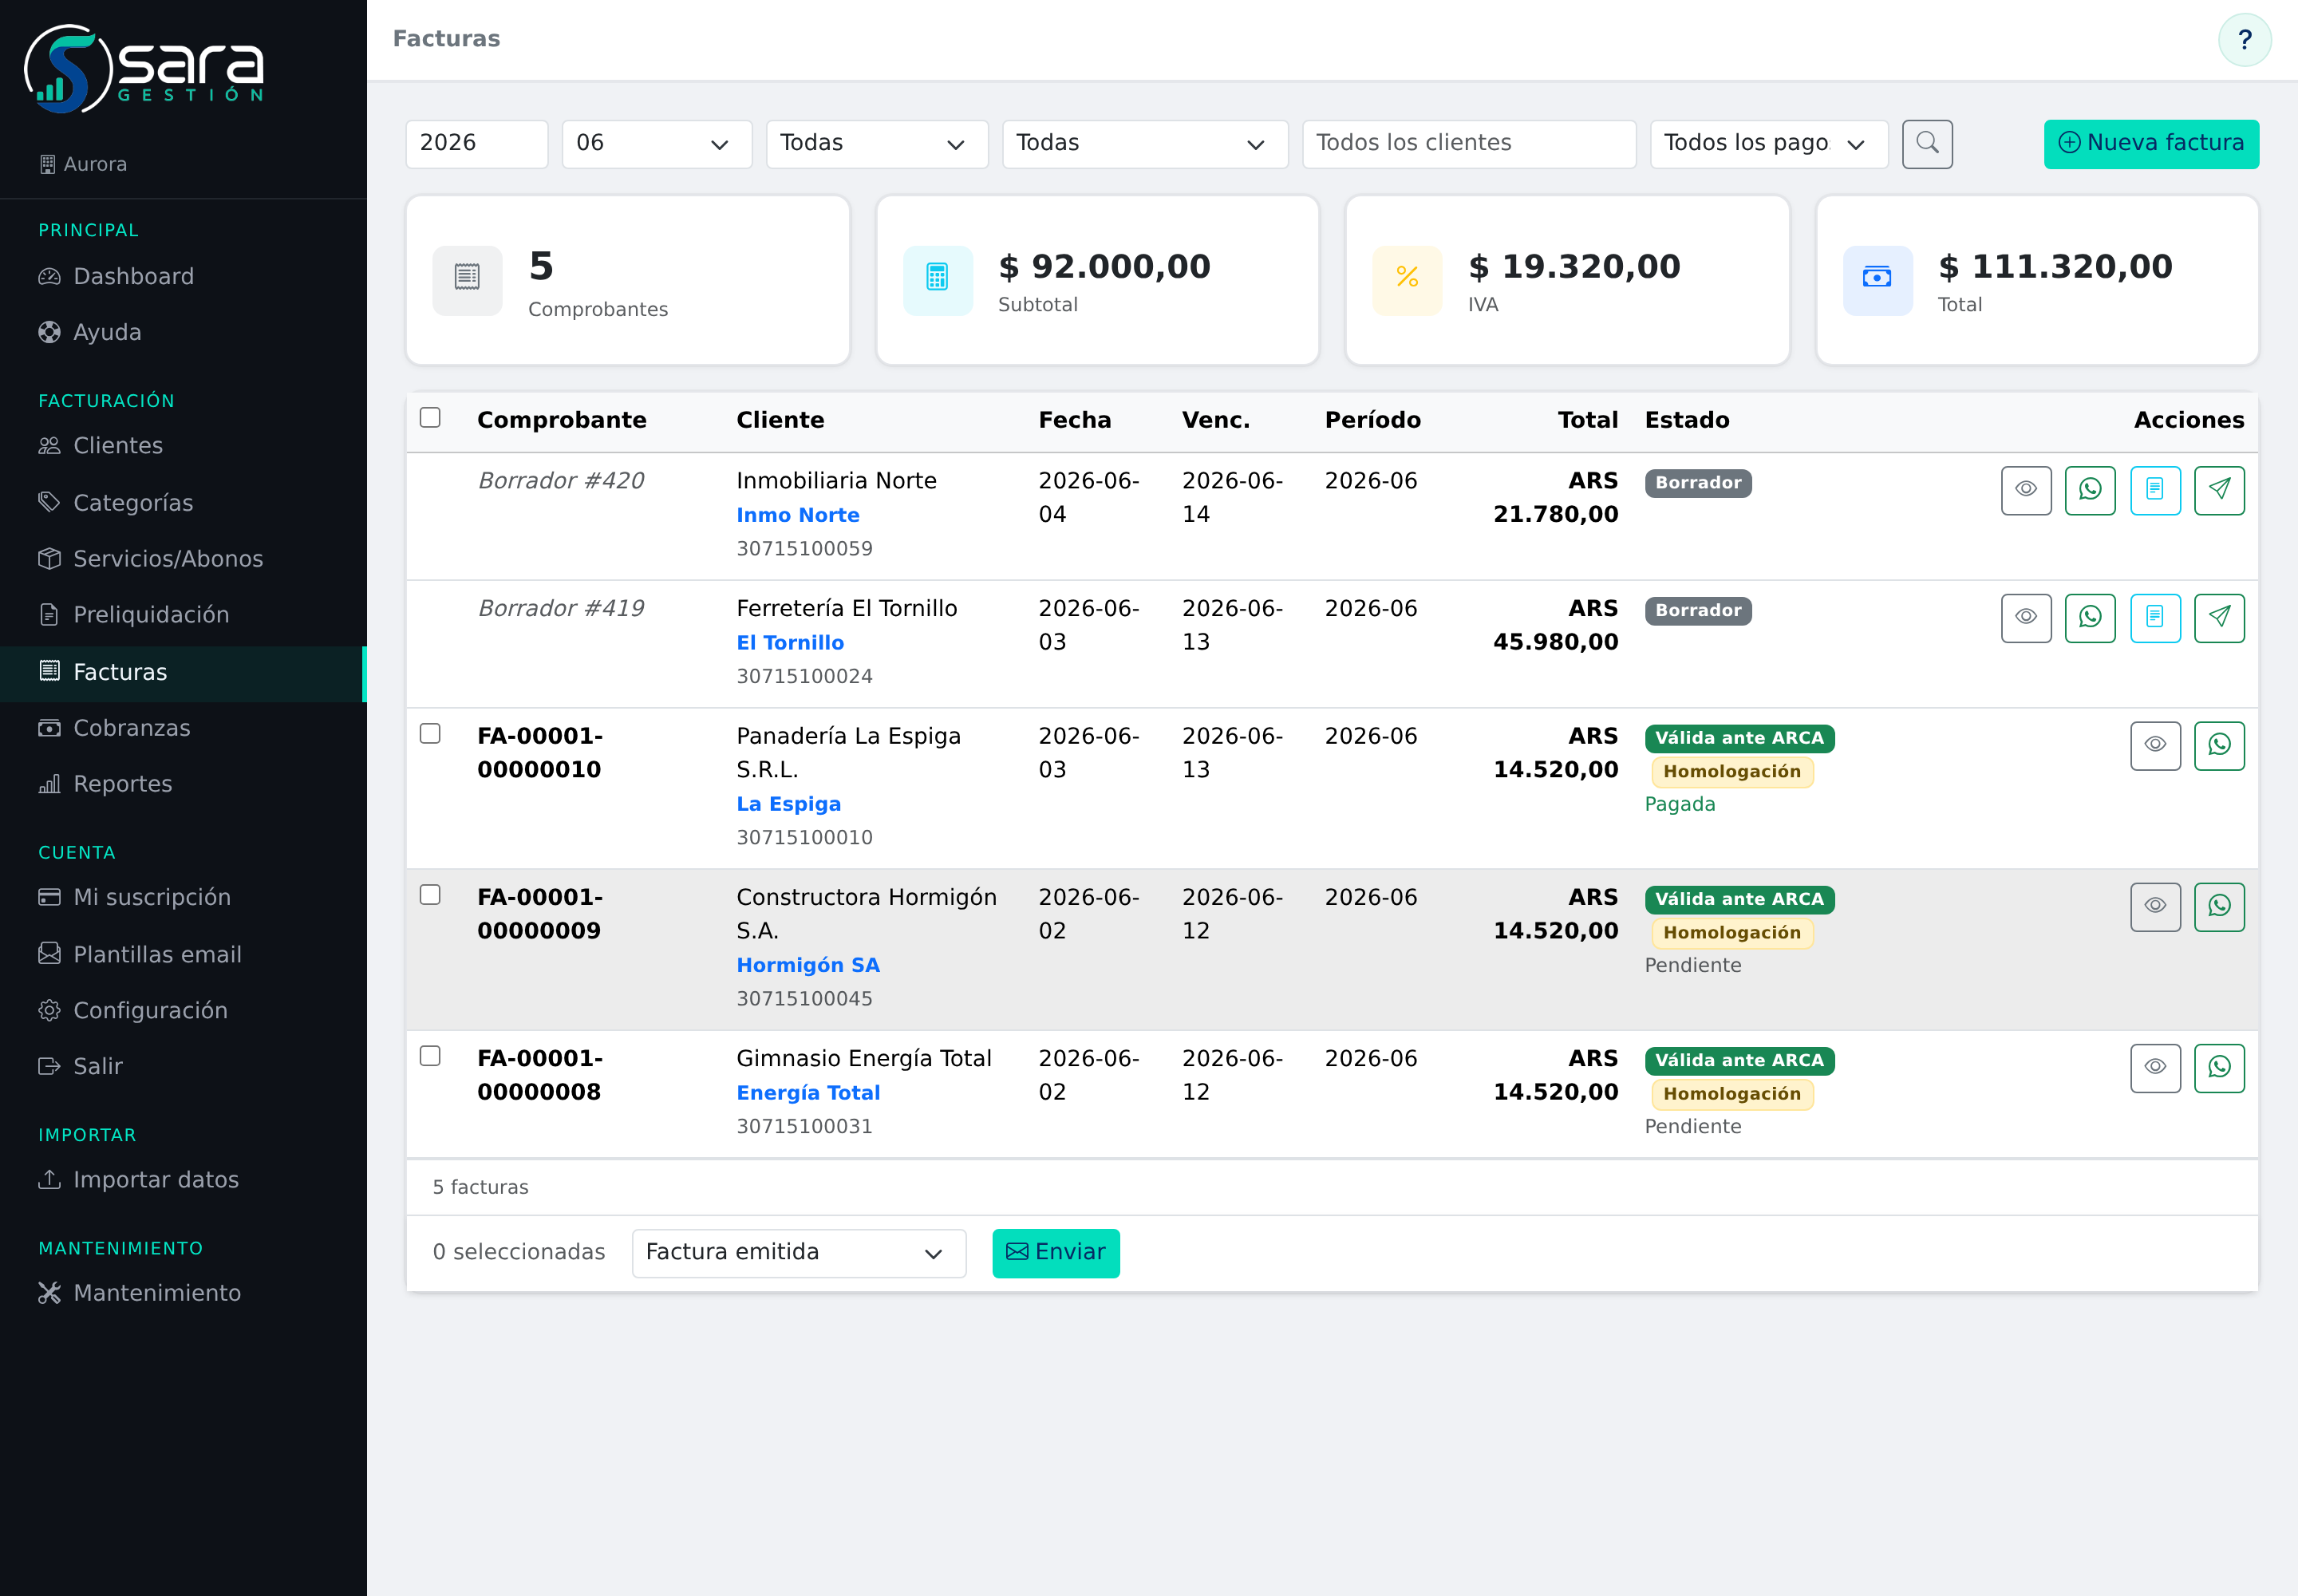WhatsApp invoice FA-00001-00000009

pyautogui.click(x=2219, y=907)
